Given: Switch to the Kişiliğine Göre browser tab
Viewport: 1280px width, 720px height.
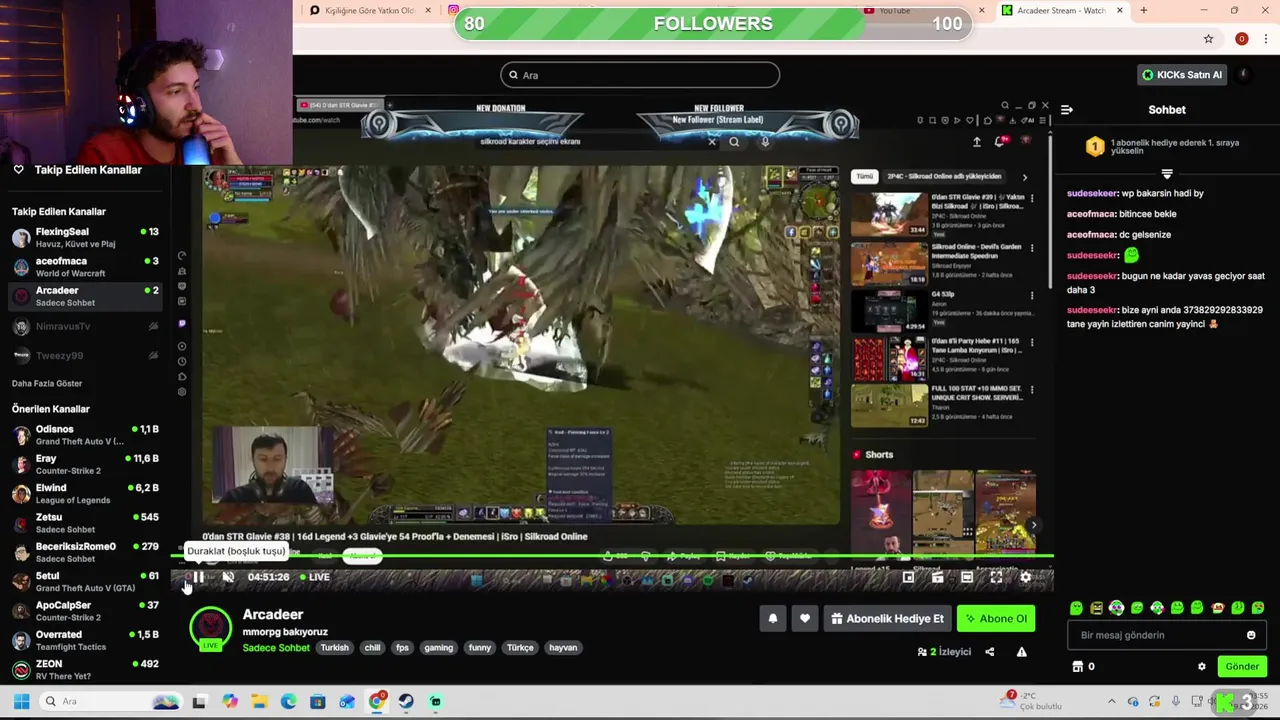Looking at the screenshot, I should coord(369,11).
